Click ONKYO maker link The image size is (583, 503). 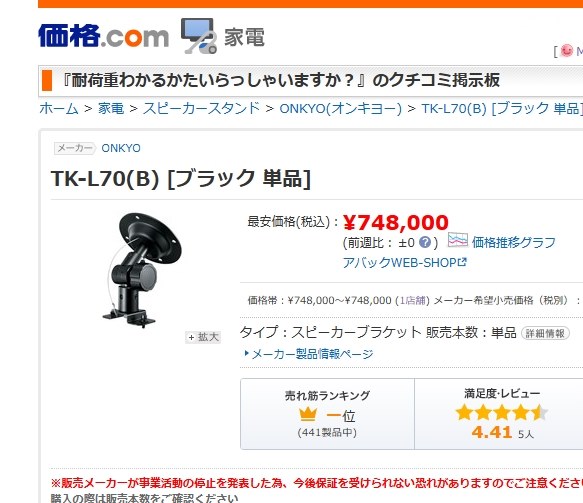click(121, 148)
